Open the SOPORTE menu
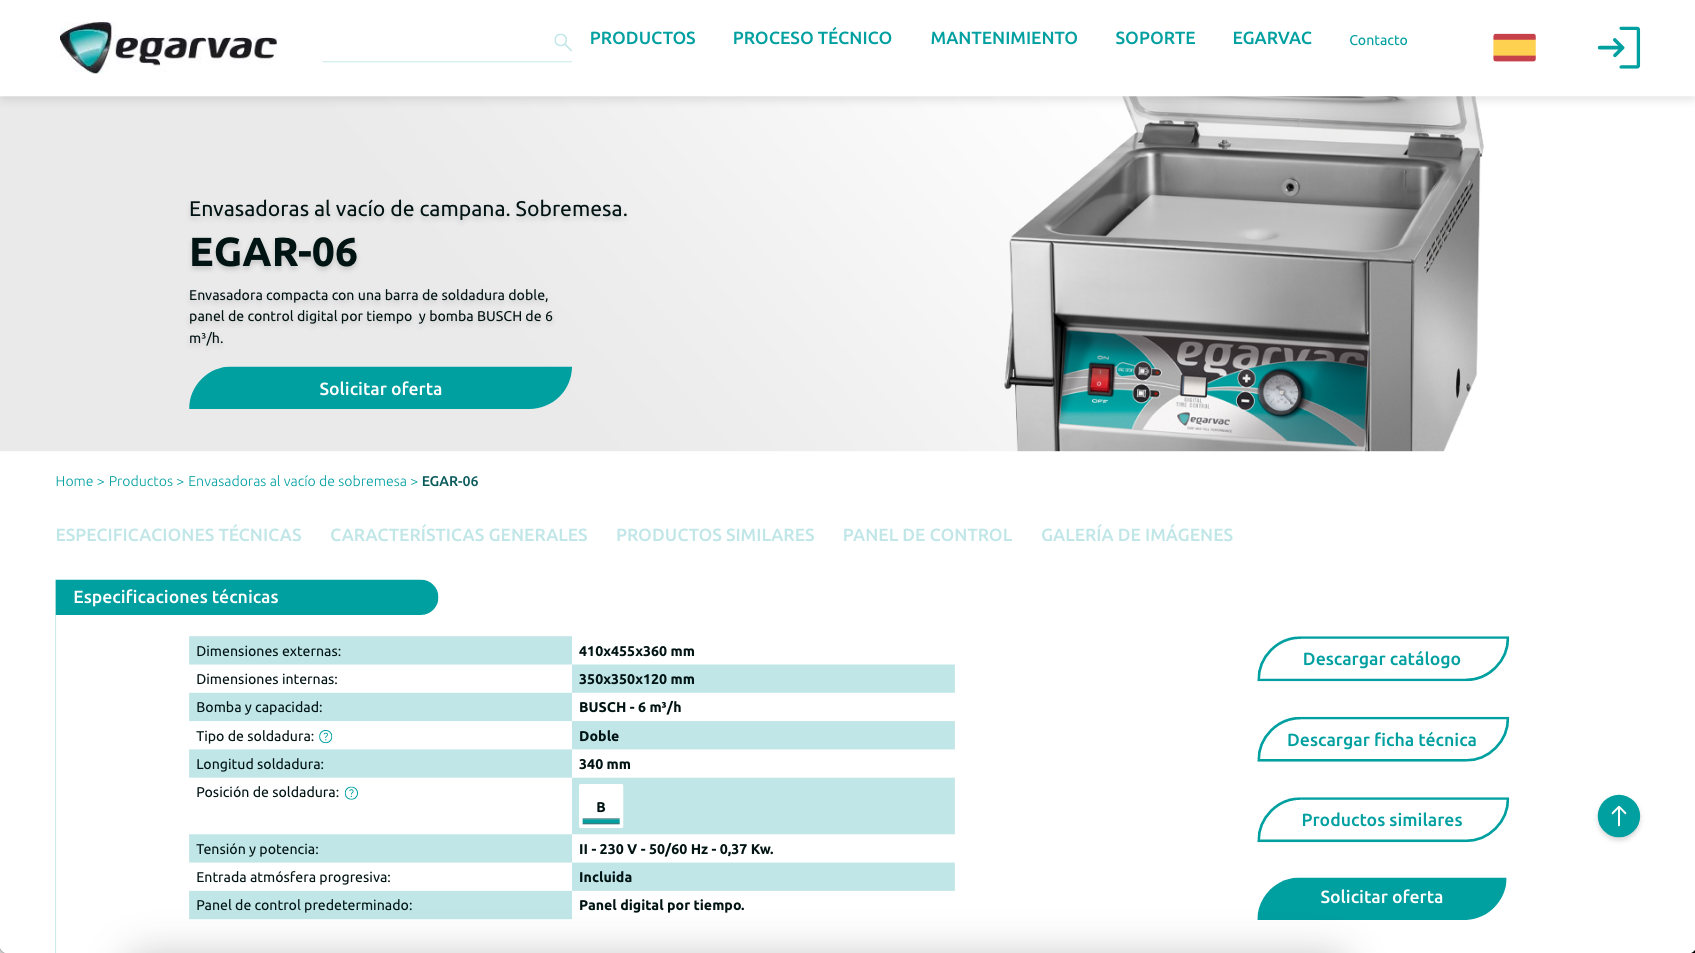The width and height of the screenshot is (1695, 953). point(1155,38)
